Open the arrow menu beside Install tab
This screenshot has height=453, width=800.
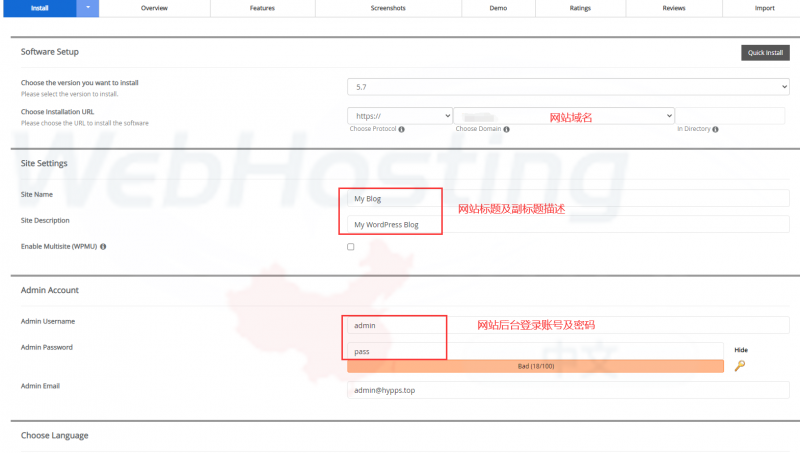coord(88,7)
